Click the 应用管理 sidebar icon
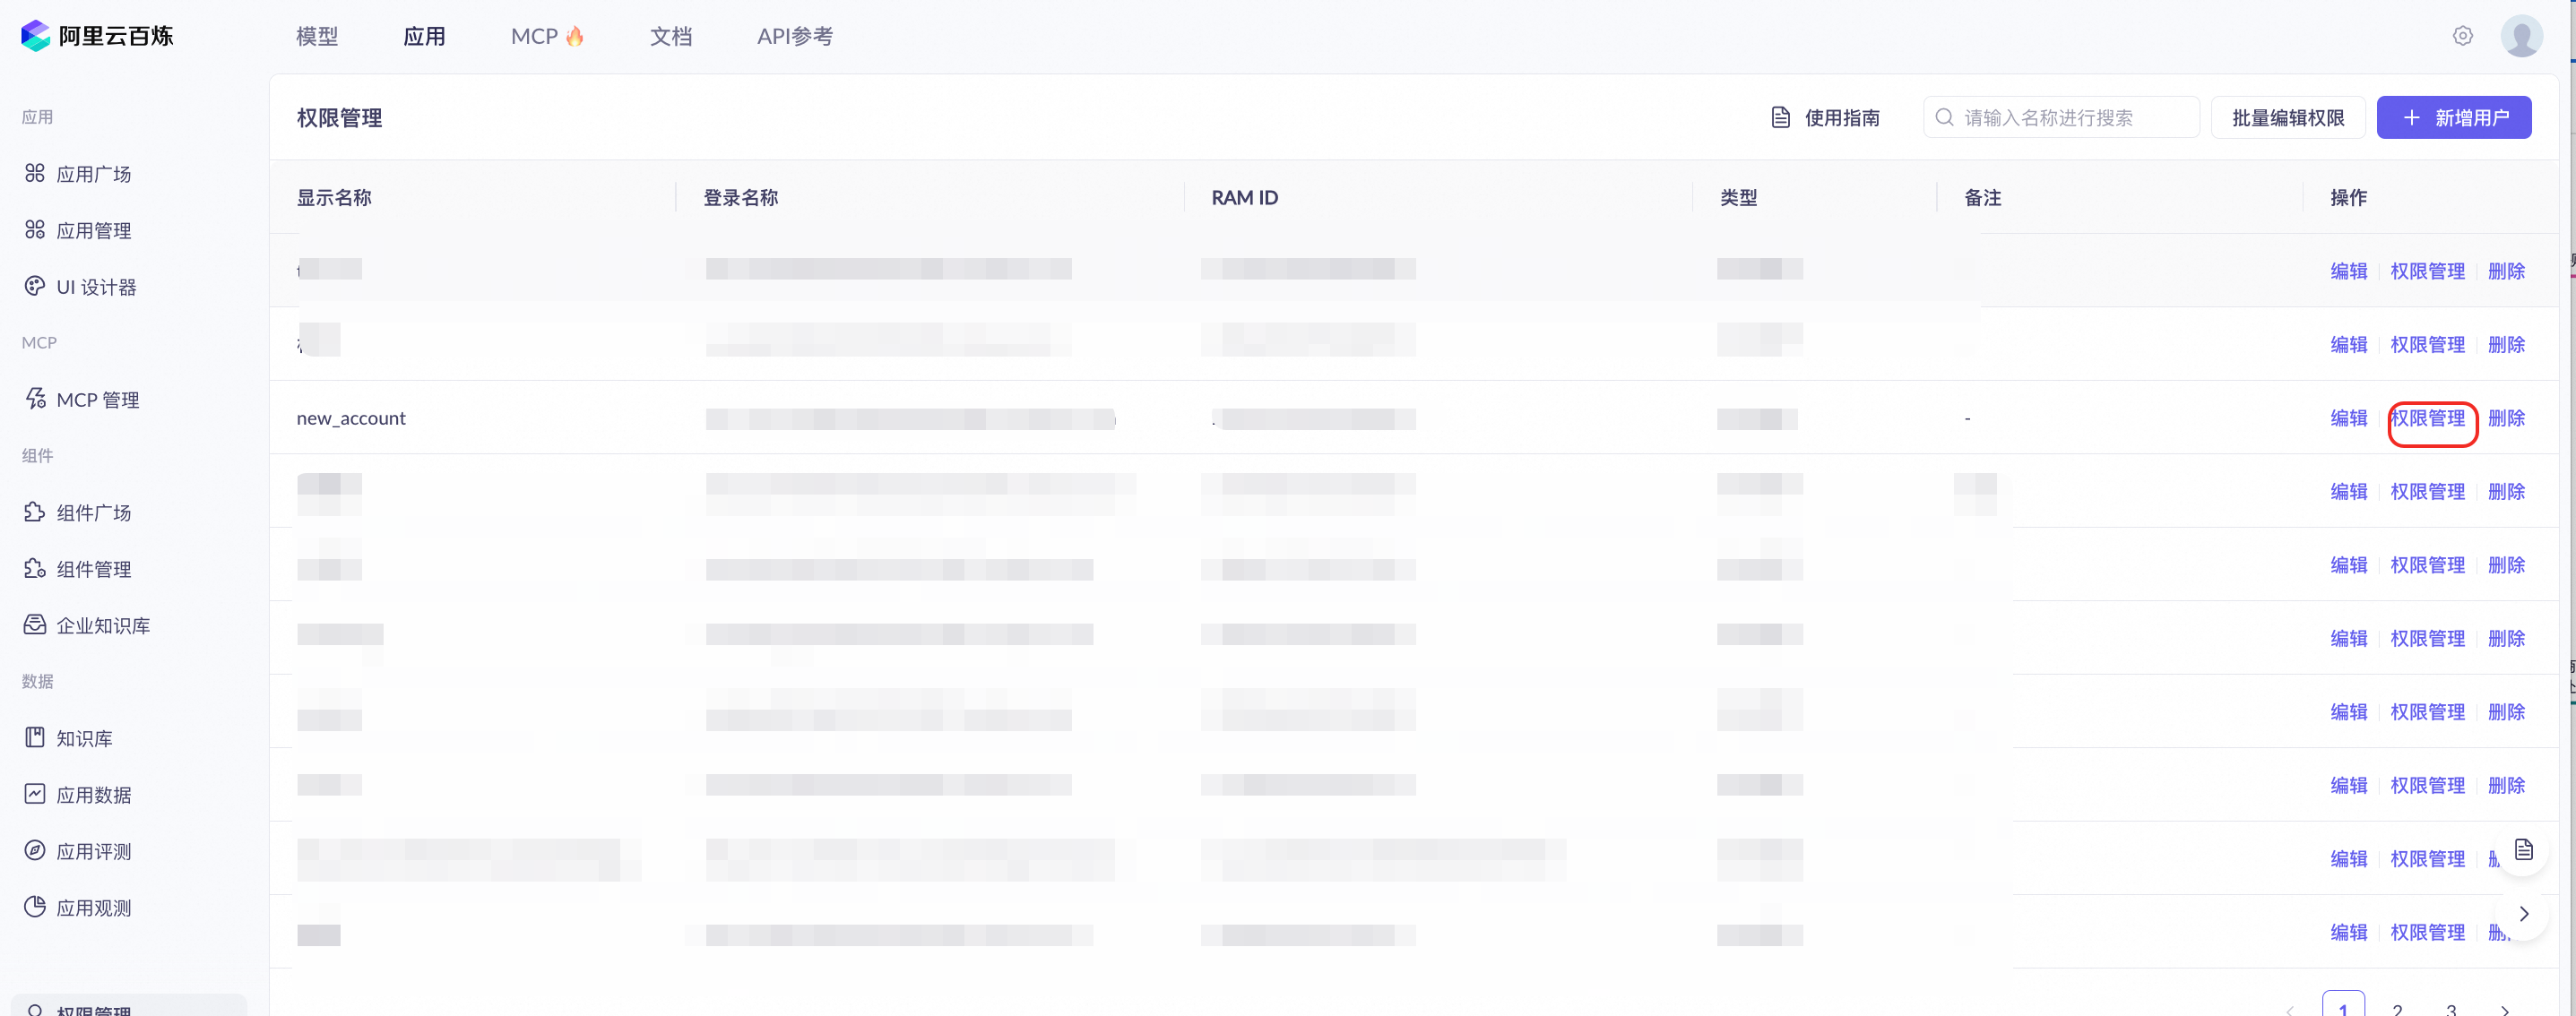2576x1016 pixels. [35, 230]
